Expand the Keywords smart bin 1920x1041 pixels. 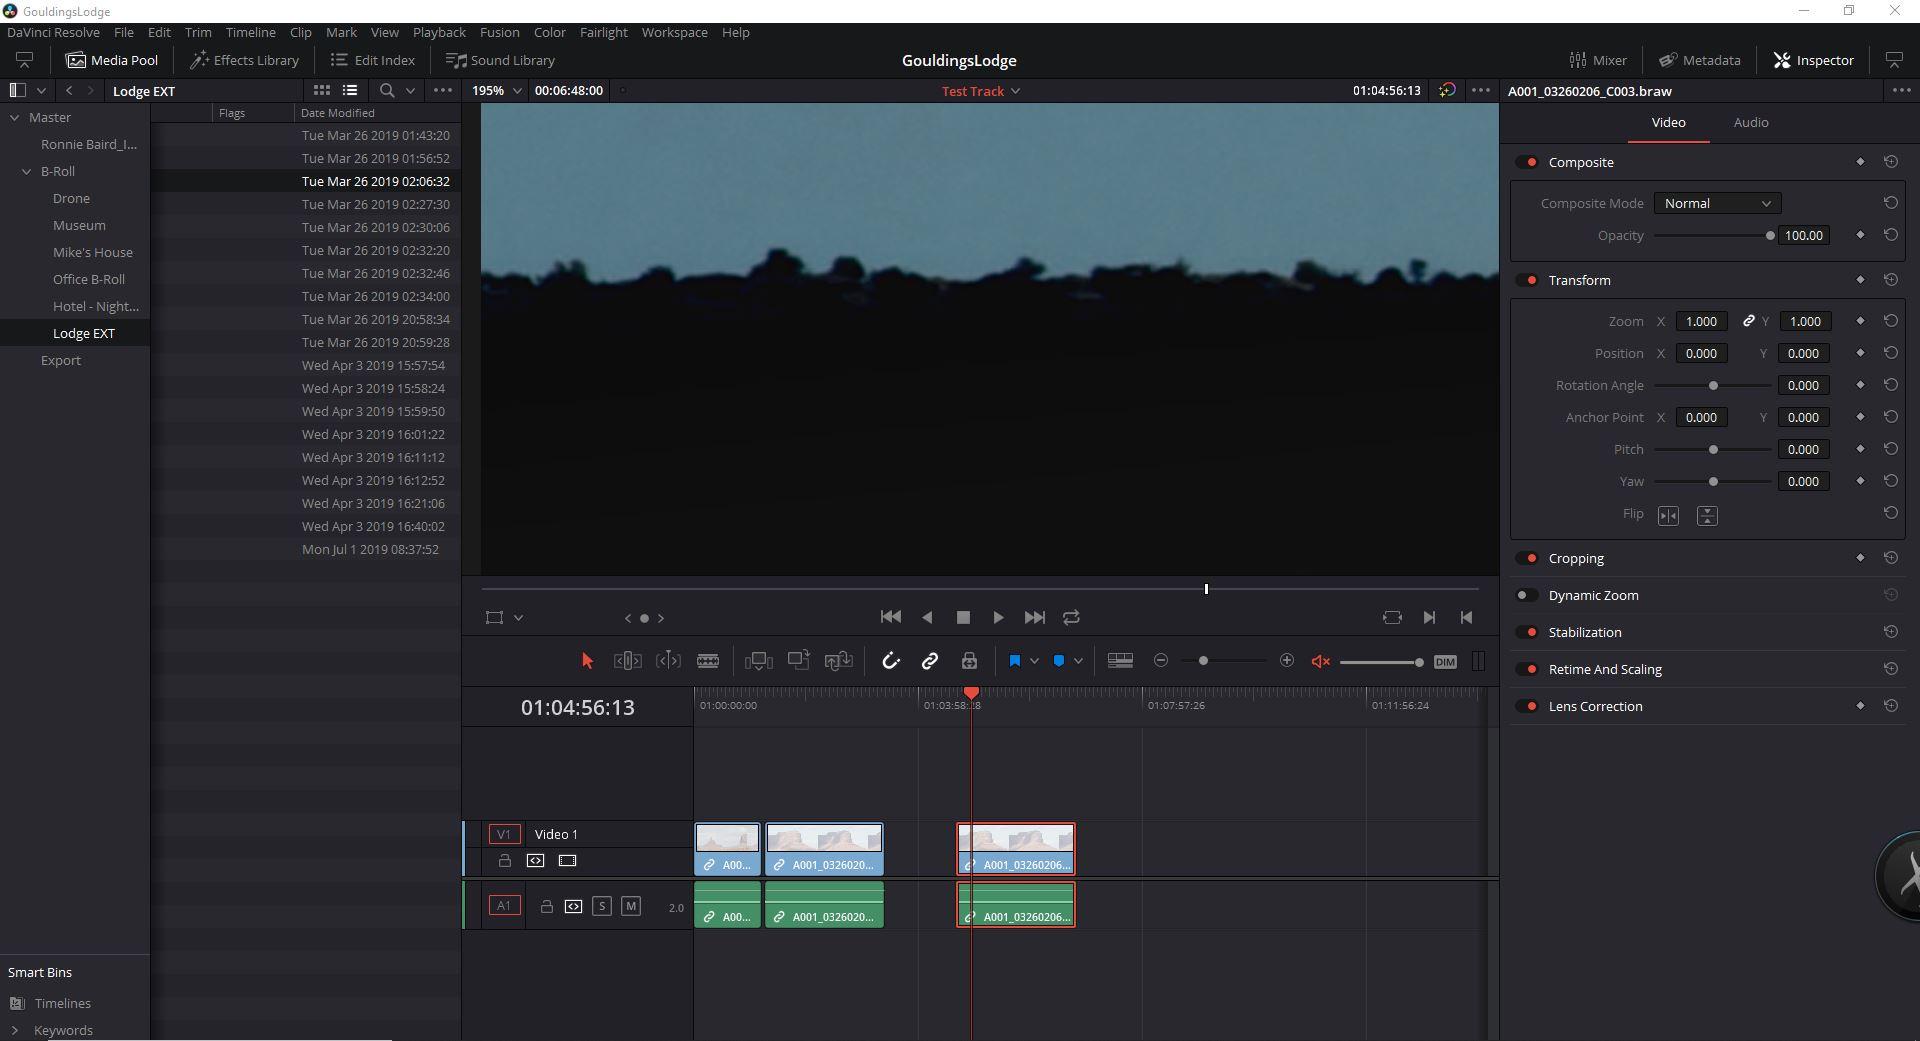tap(15, 1030)
